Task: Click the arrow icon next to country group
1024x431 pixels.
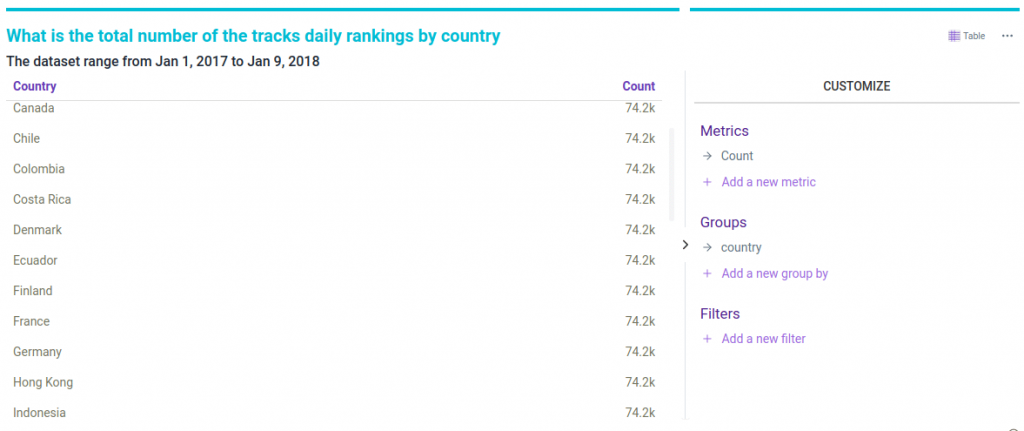Action: coord(707,247)
